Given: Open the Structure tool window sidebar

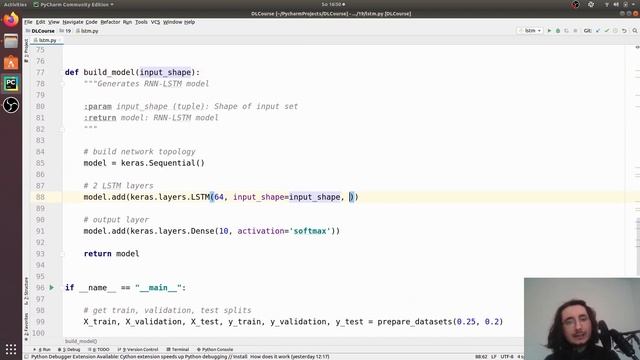Looking at the screenshot, I should tap(26, 291).
